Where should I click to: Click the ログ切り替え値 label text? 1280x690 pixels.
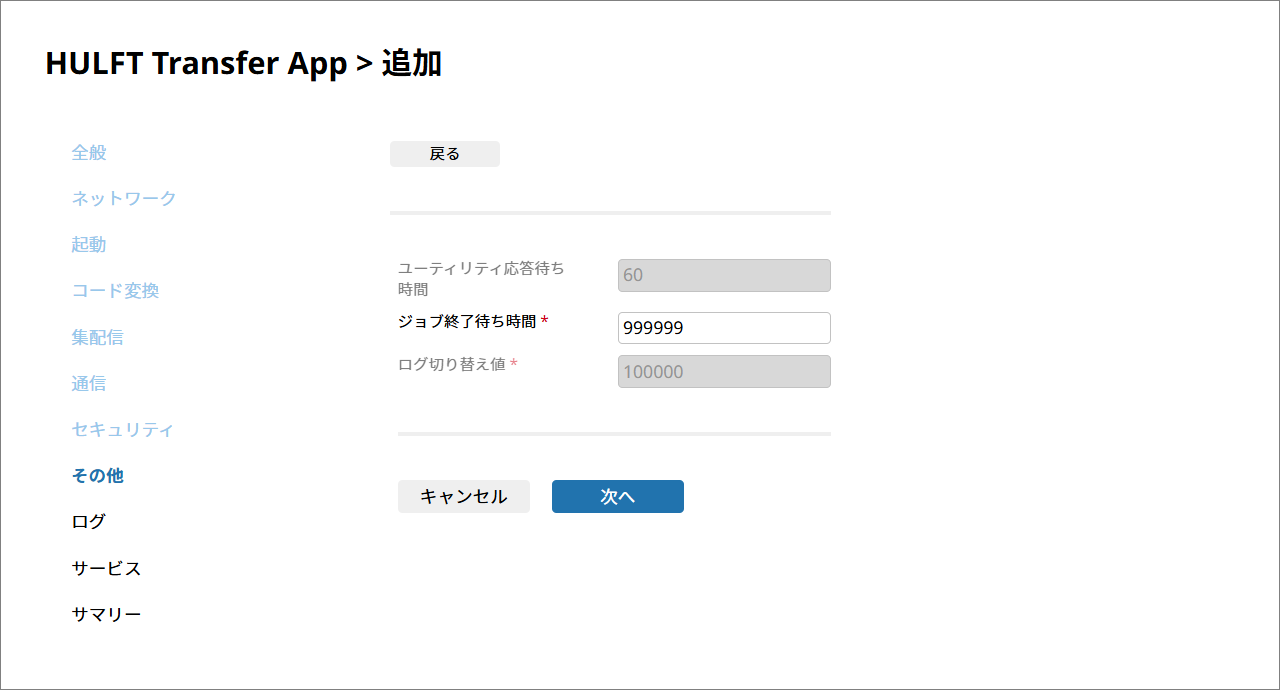pos(451,365)
